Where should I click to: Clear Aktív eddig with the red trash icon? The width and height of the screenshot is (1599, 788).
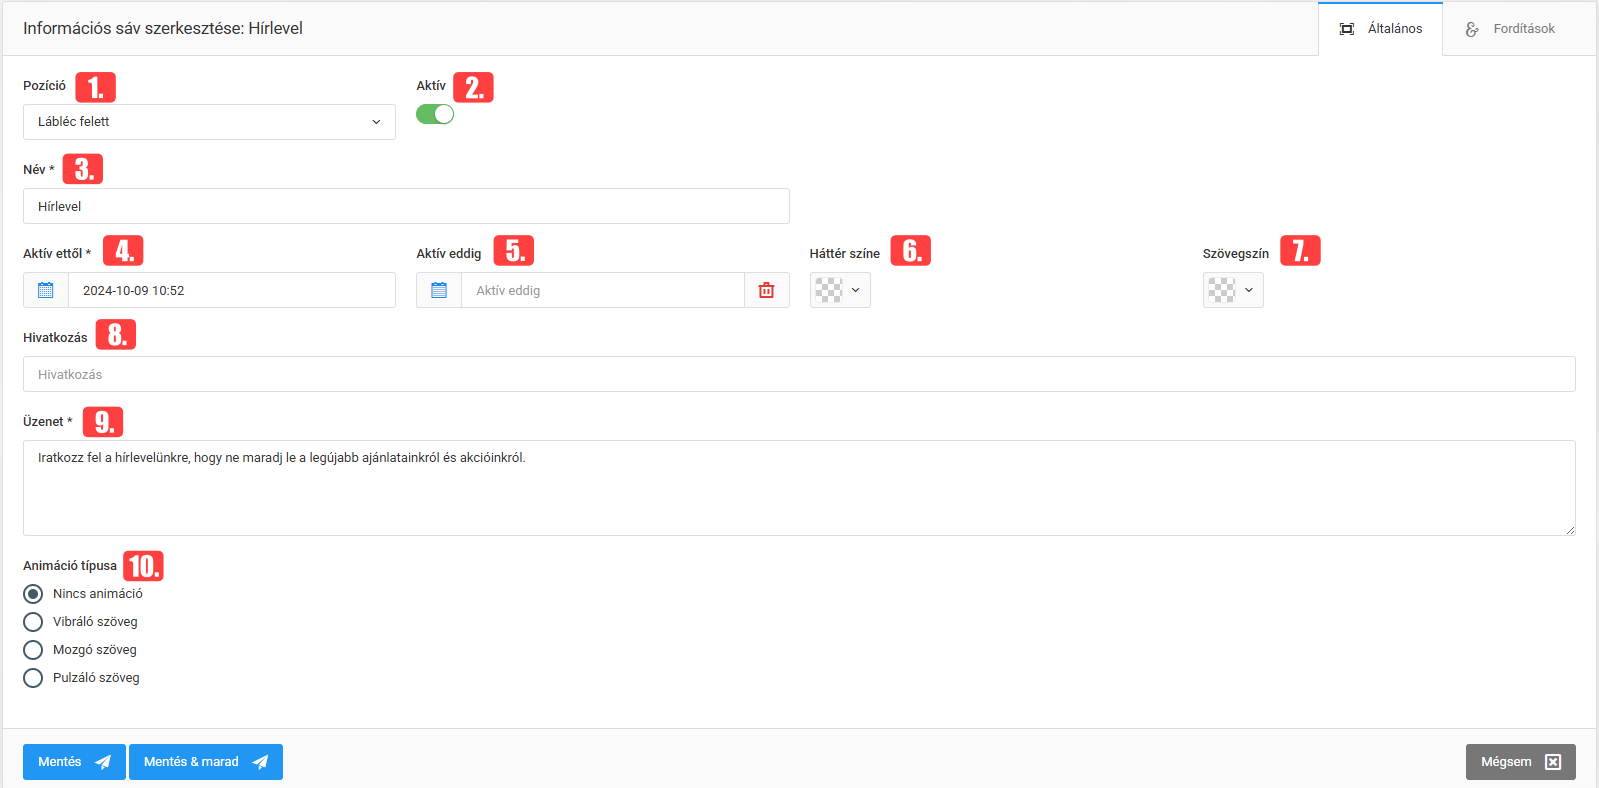click(766, 290)
